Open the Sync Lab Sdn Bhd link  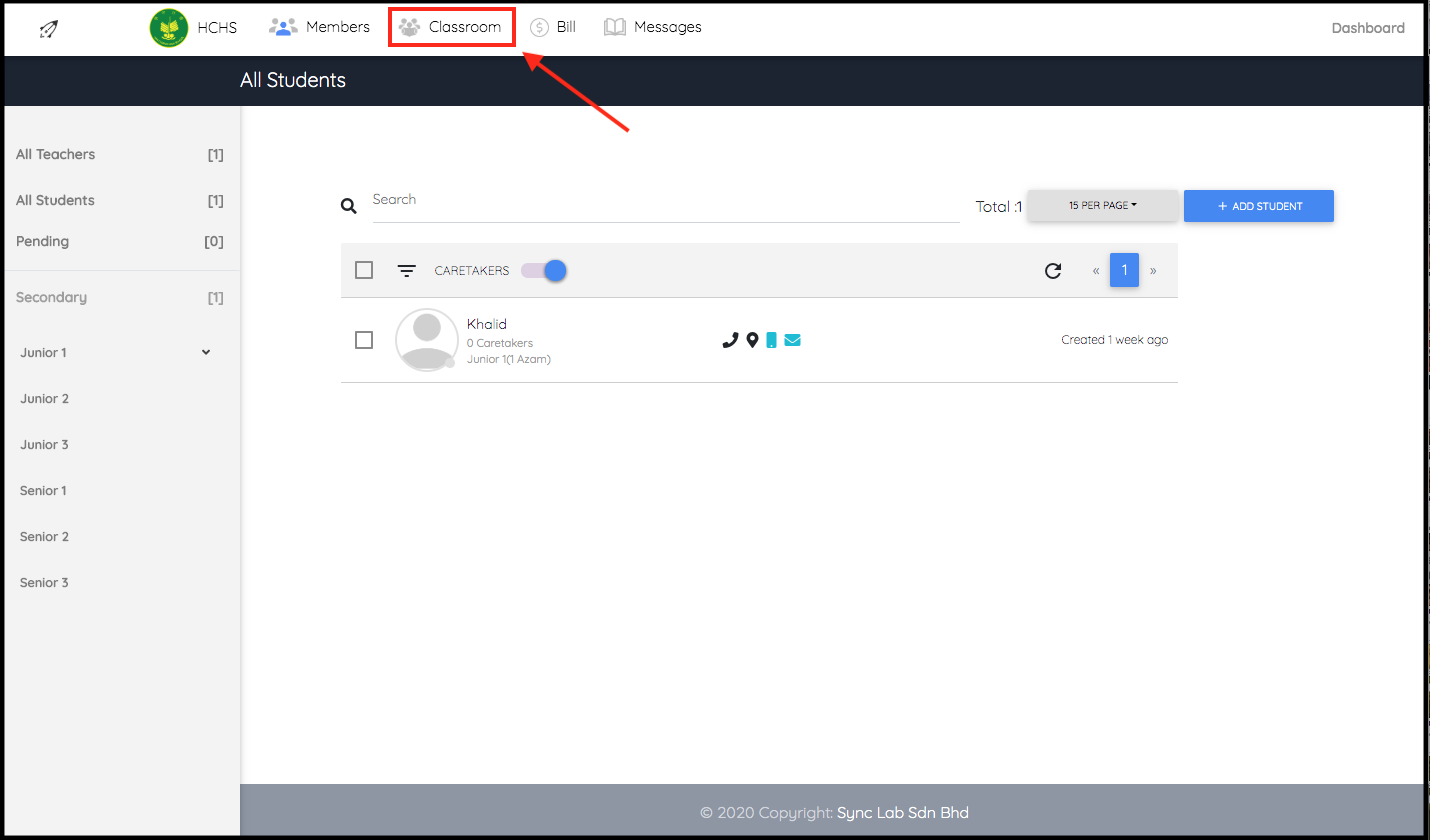(902, 812)
